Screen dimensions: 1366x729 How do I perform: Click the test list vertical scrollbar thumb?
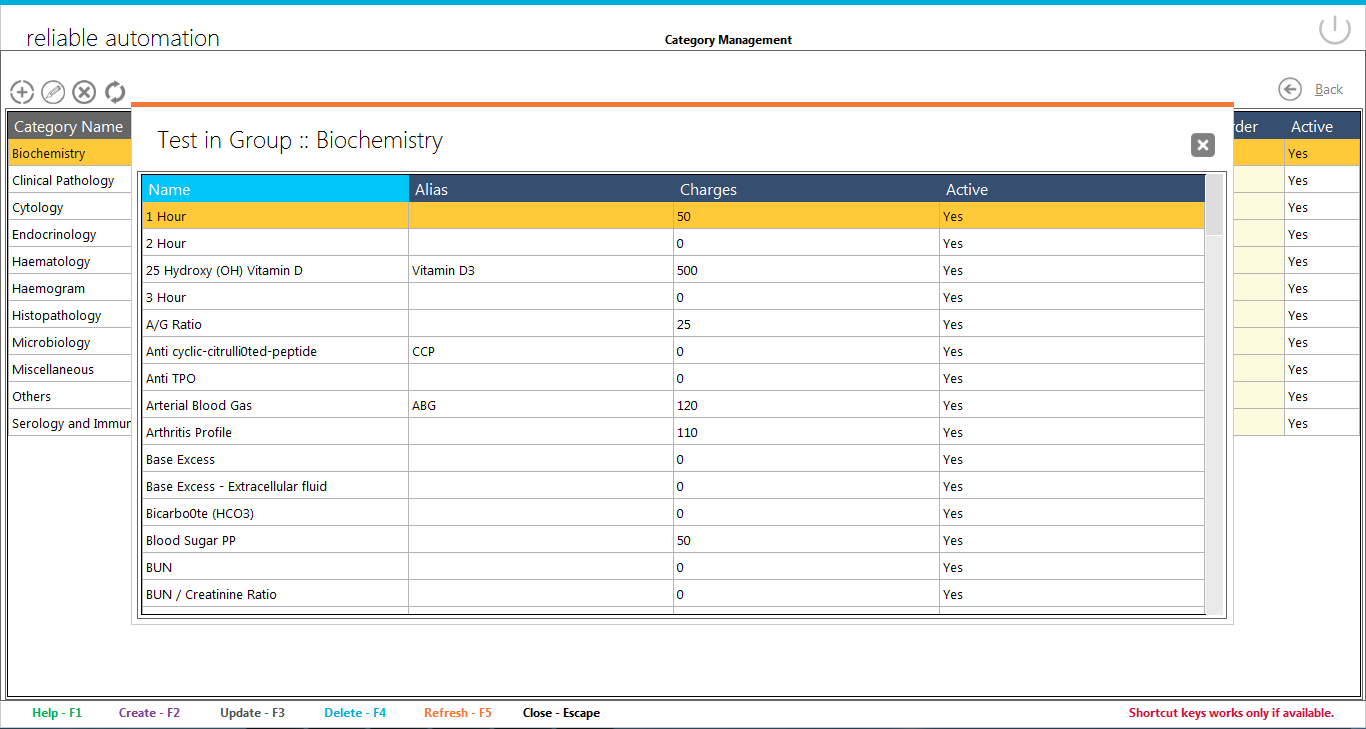pos(1214,205)
